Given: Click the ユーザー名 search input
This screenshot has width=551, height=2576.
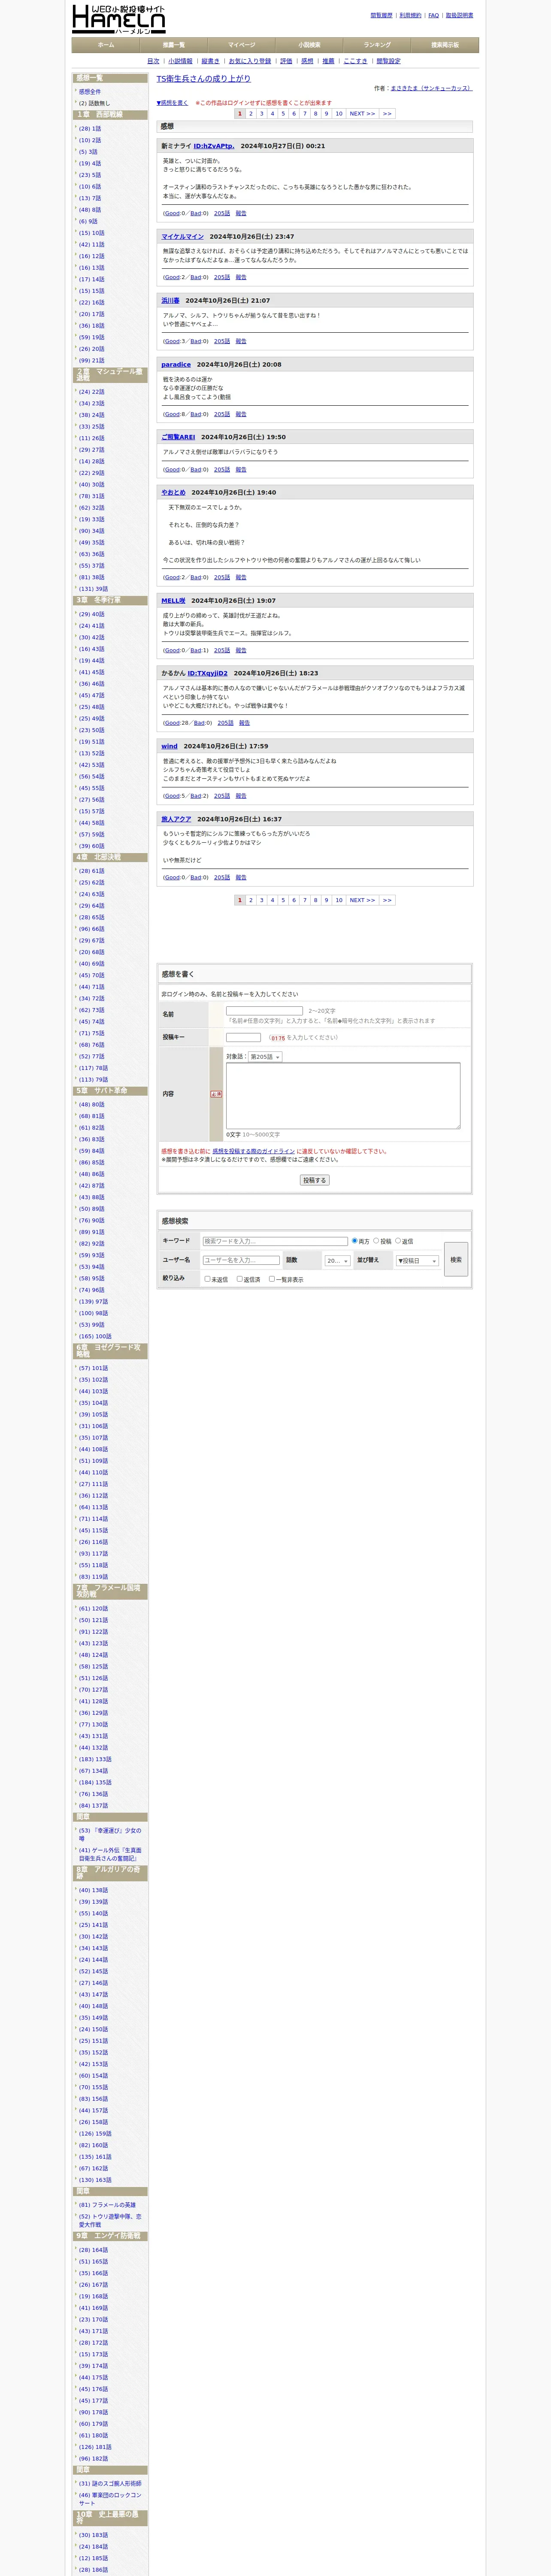Looking at the screenshot, I should [x=241, y=1260].
